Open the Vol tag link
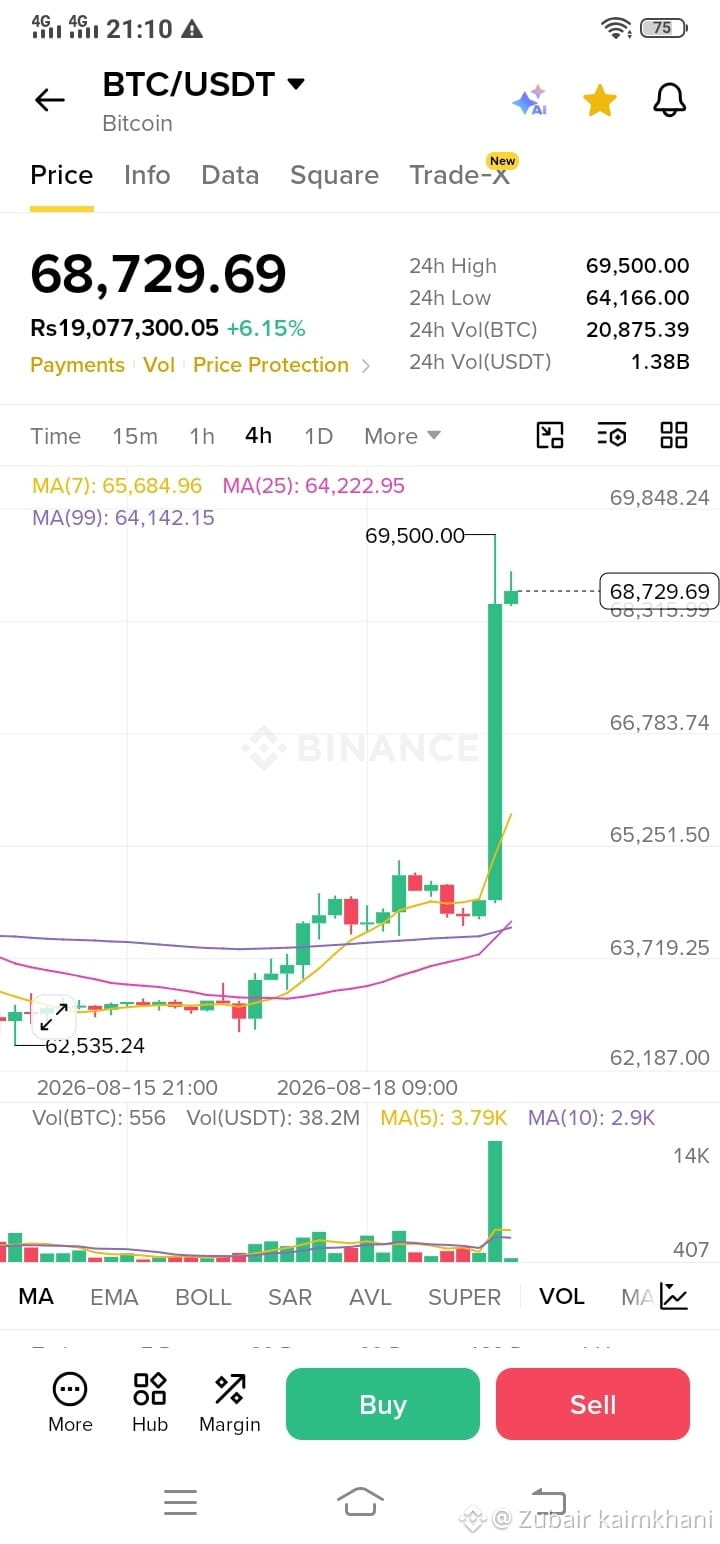720x1544 pixels. point(159,365)
